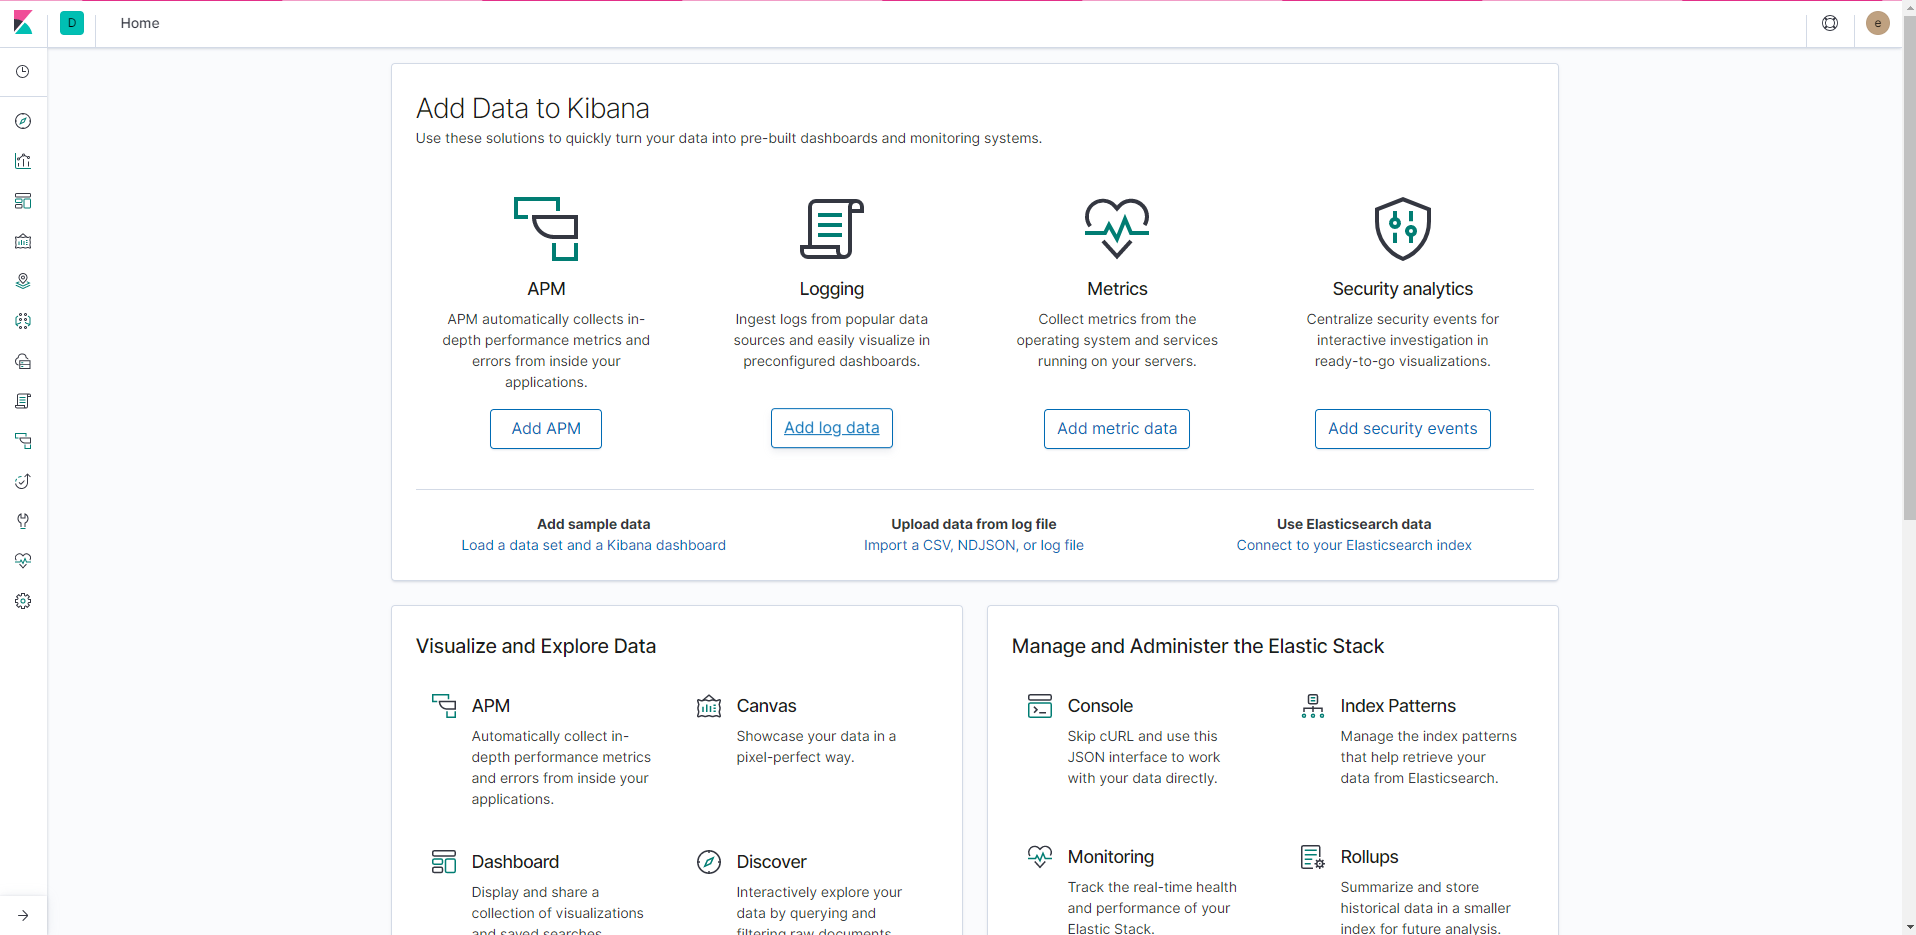The image size is (1916, 935).
Task: Click the Home breadcrumb
Action: click(140, 23)
